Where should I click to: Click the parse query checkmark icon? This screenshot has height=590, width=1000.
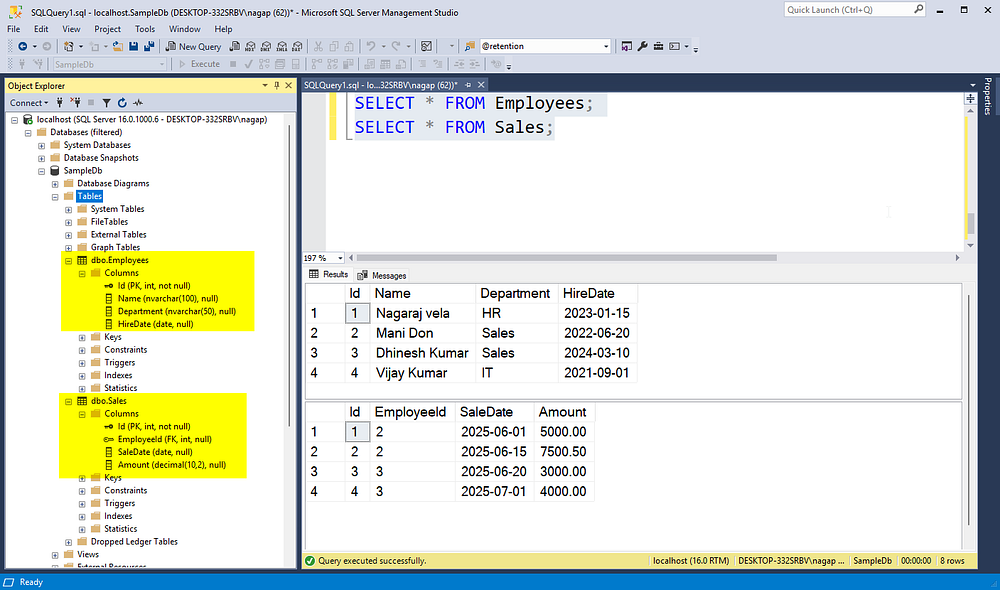pos(247,63)
